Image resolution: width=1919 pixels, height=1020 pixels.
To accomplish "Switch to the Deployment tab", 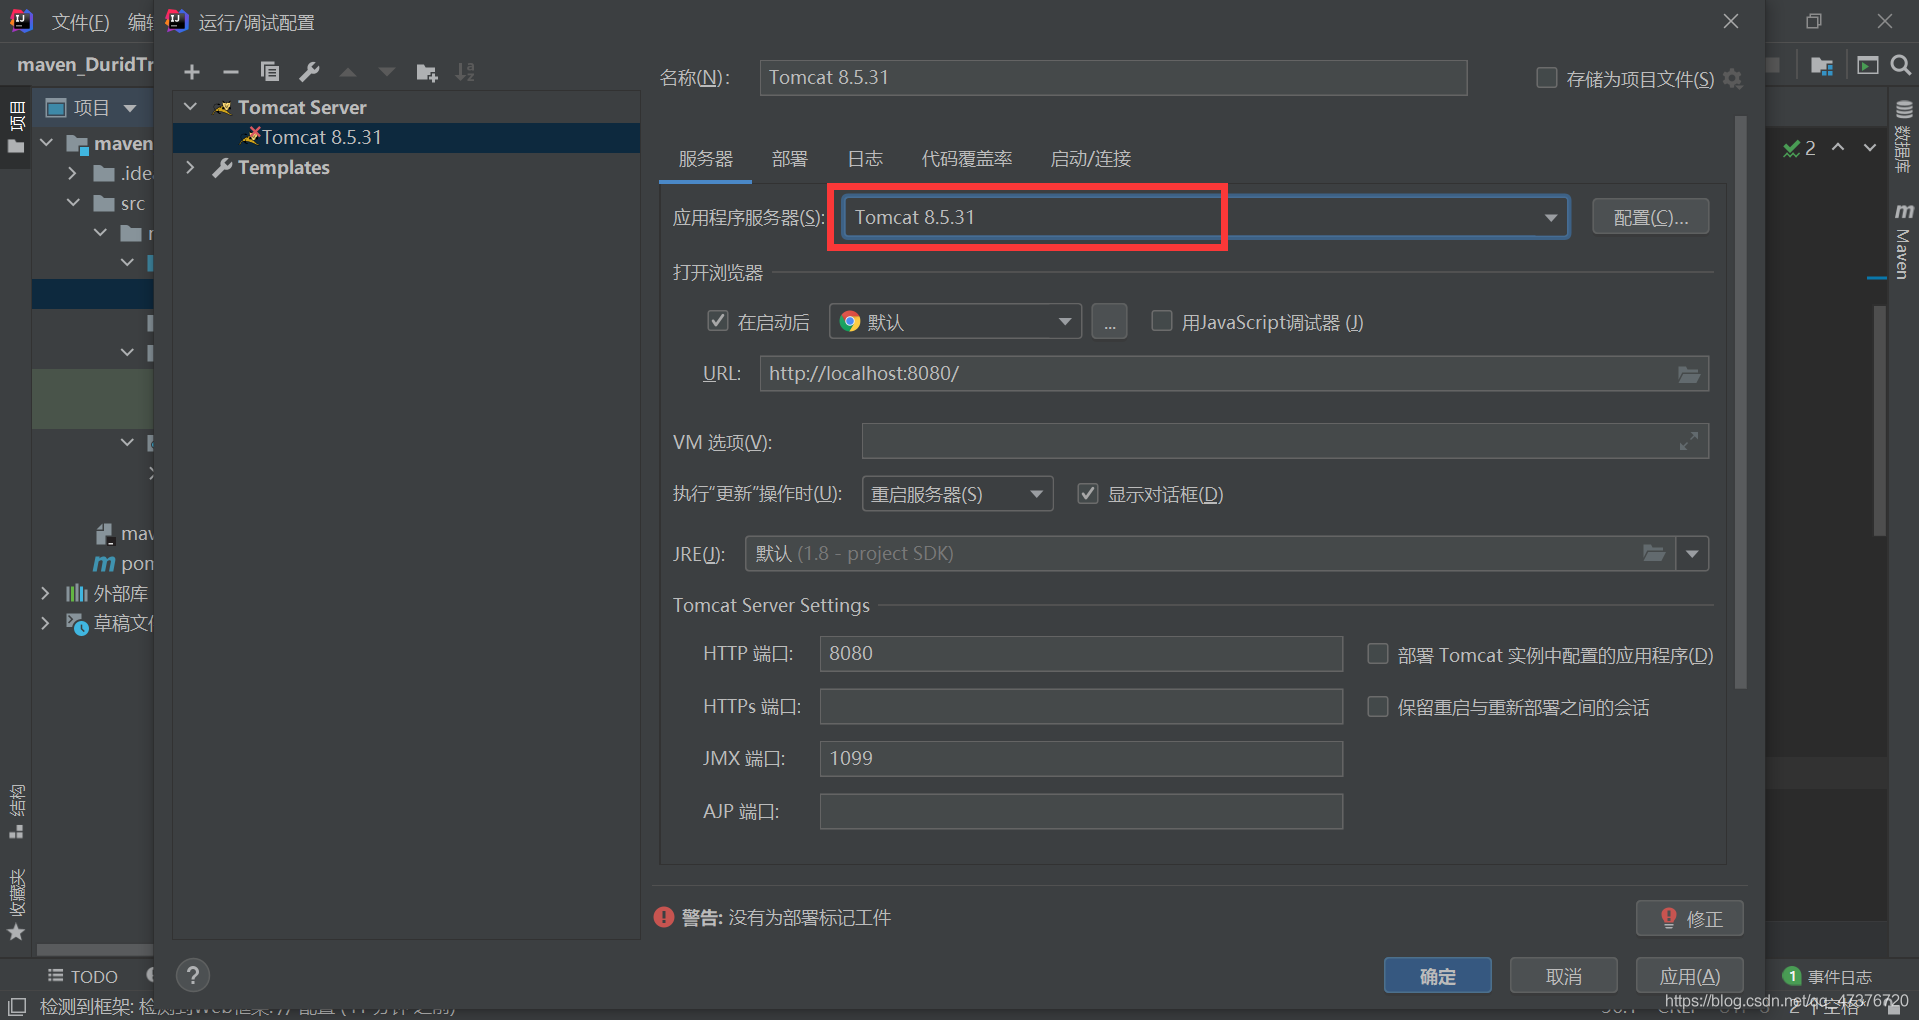I will click(x=790, y=159).
